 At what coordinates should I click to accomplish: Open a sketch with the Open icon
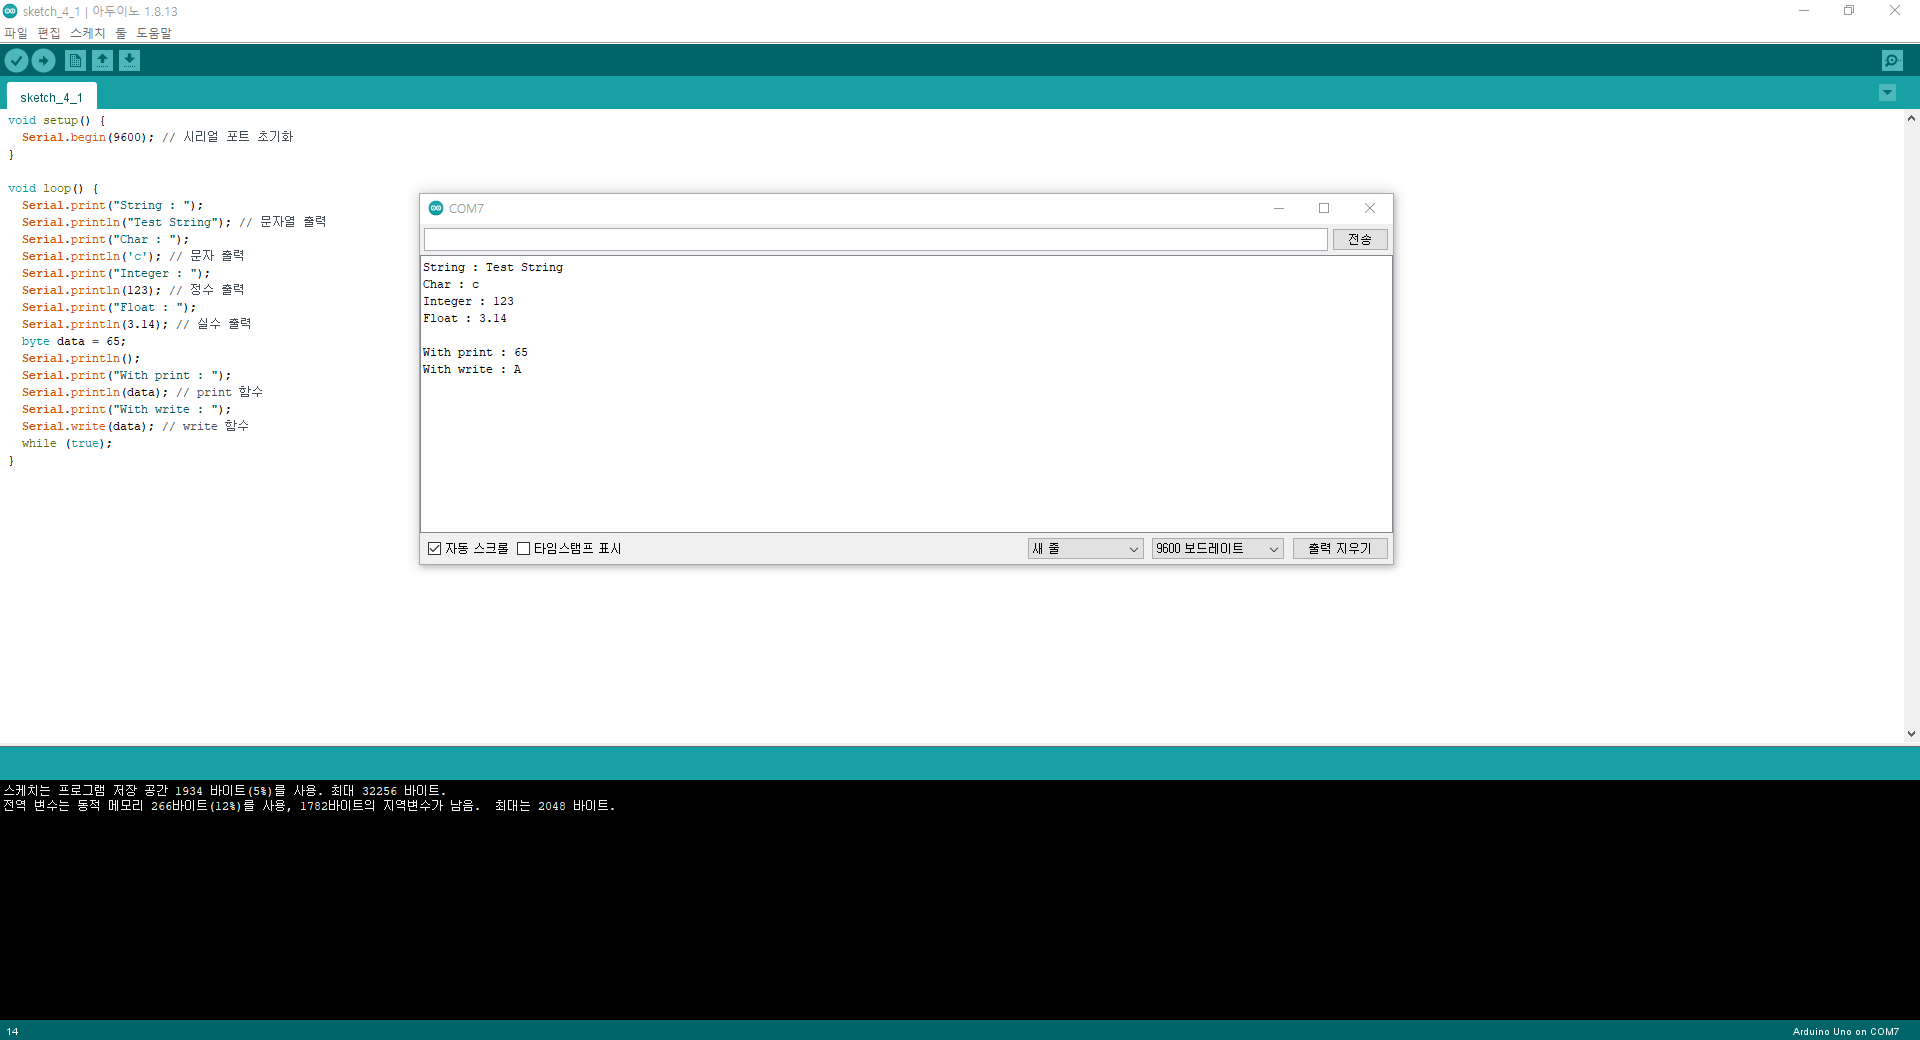[102, 61]
